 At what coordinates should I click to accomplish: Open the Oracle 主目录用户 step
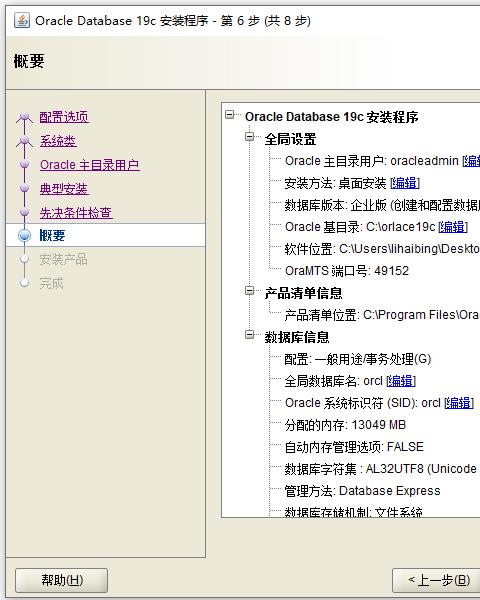click(x=90, y=165)
